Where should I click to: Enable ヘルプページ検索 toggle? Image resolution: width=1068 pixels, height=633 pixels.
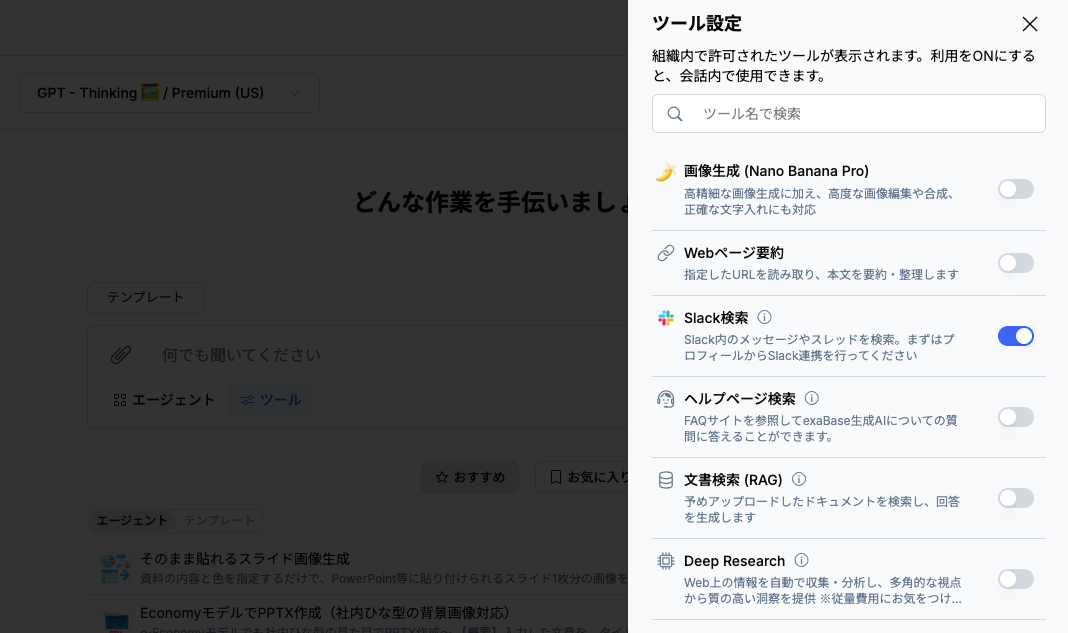[x=1016, y=417]
